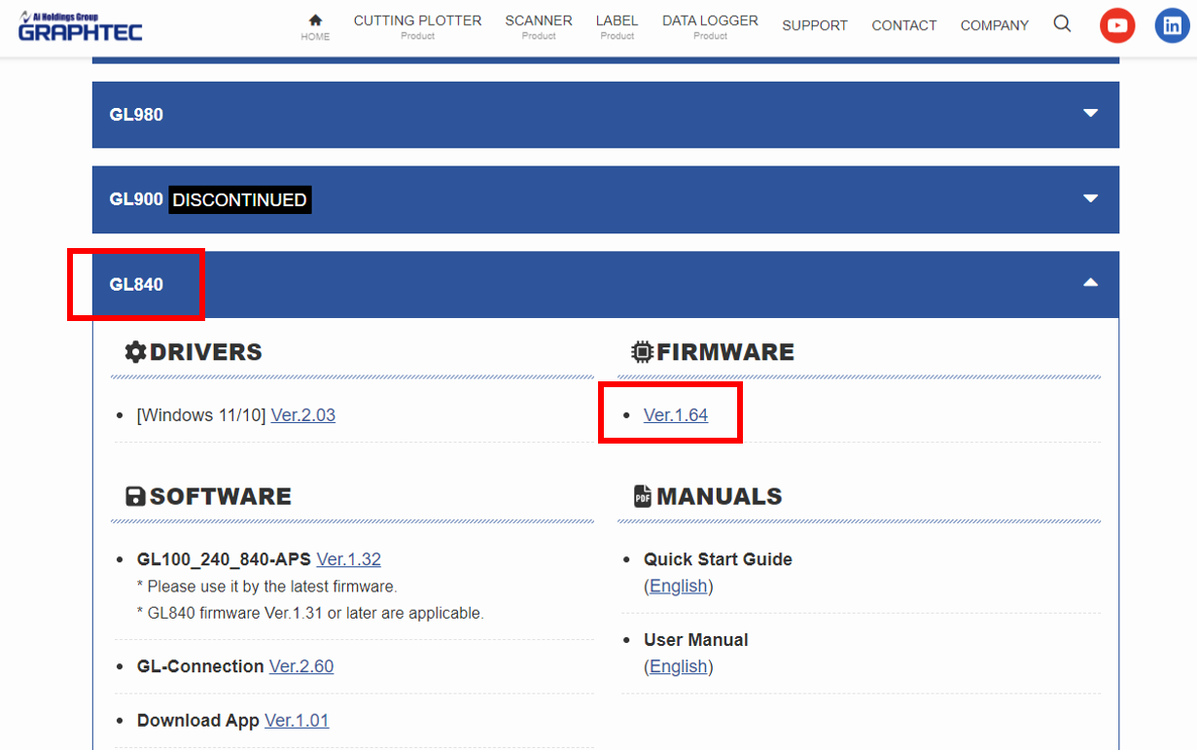Expand the GL900 discontinued section arrow
Viewport: 1199px width, 750px height.
click(x=1090, y=199)
